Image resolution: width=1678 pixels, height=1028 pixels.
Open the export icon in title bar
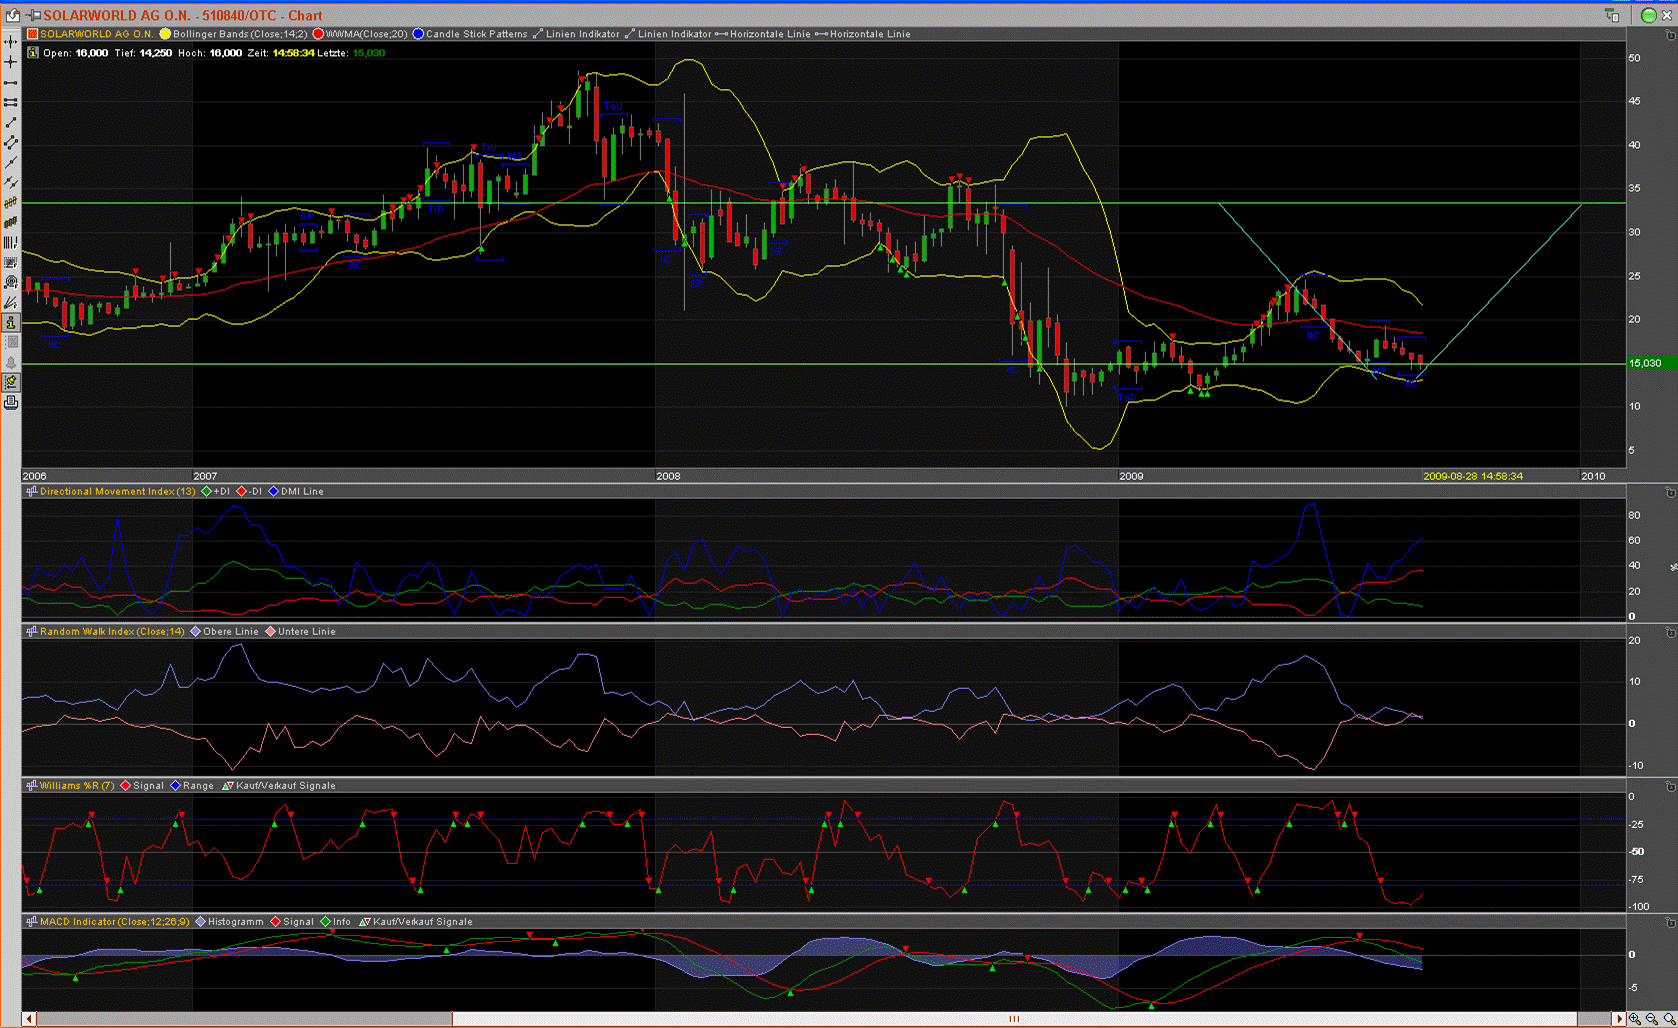click(13, 15)
